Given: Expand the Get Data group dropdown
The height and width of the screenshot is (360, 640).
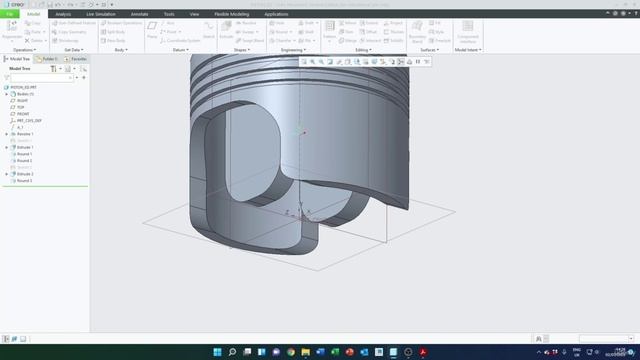Looking at the screenshot, I should coord(74,50).
